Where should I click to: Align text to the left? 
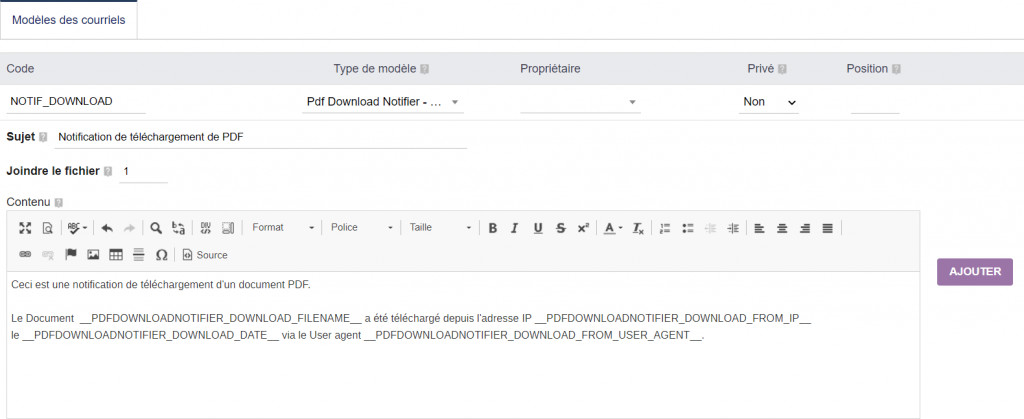(x=759, y=228)
